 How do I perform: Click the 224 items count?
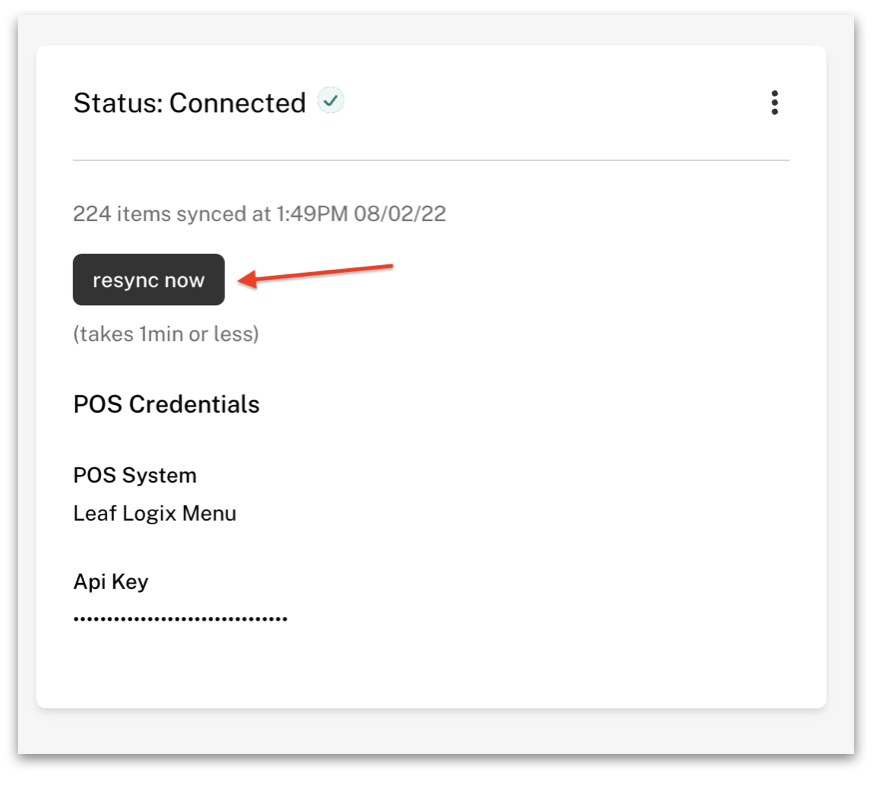coord(122,213)
